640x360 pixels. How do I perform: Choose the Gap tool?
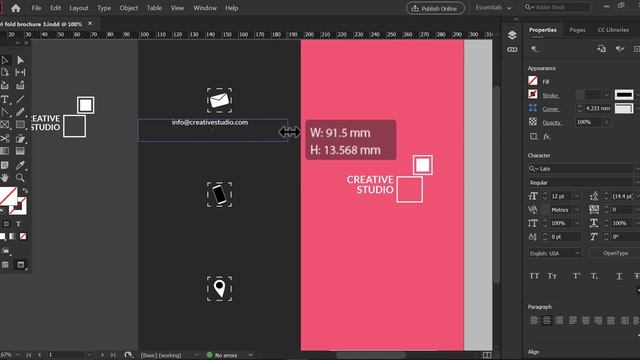[x=20, y=73]
